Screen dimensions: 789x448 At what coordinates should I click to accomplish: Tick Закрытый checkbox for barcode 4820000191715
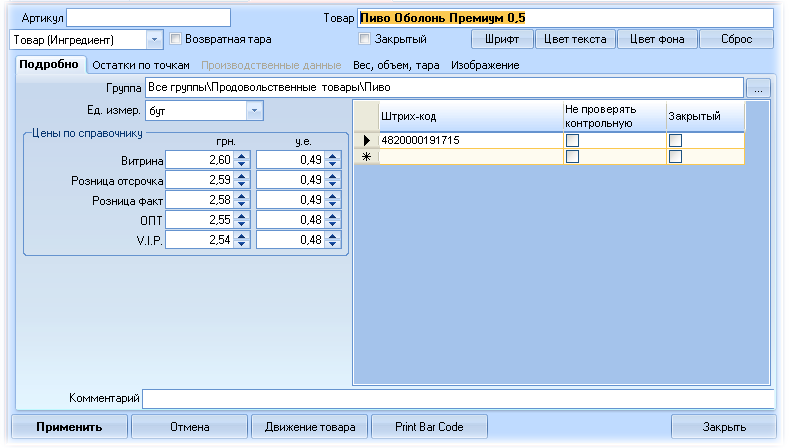click(675, 140)
